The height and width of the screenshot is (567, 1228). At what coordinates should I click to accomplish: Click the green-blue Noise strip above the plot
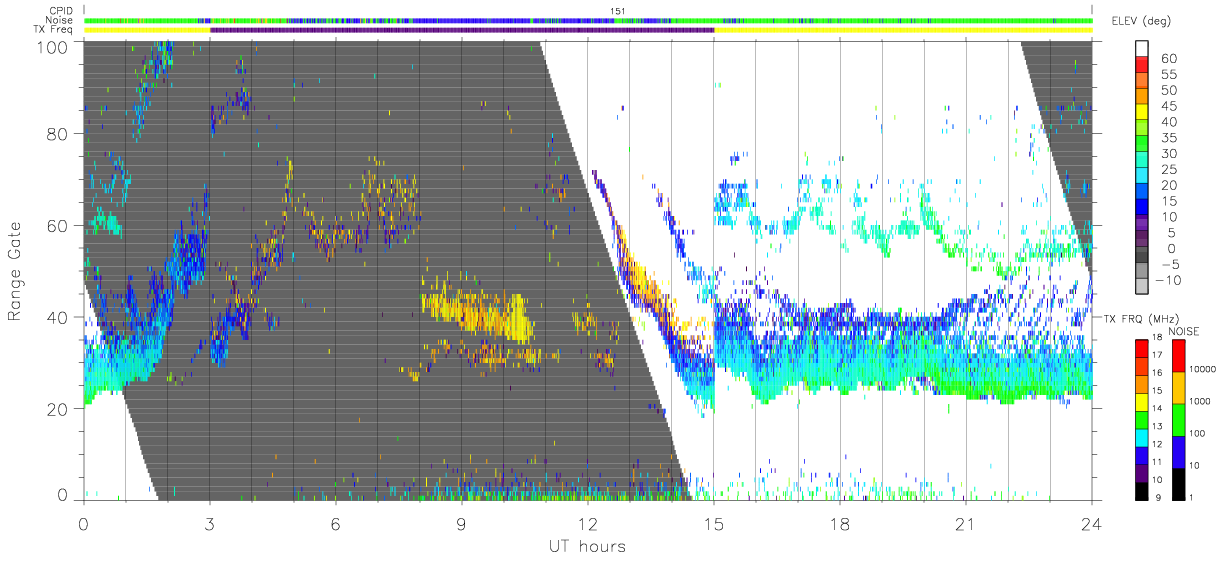[x=588, y=20]
